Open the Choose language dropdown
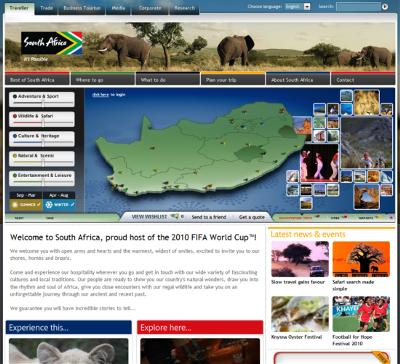Viewport: 400px width, 364px height. pos(298,6)
